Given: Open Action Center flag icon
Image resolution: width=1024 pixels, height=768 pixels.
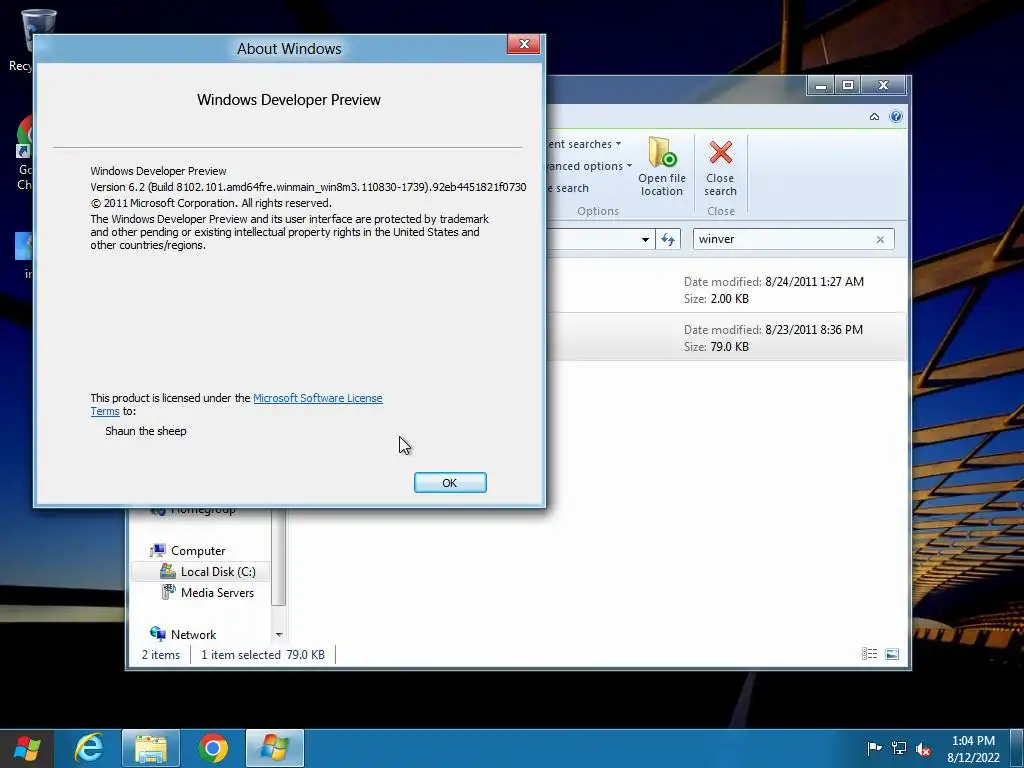Looking at the screenshot, I should point(874,748).
